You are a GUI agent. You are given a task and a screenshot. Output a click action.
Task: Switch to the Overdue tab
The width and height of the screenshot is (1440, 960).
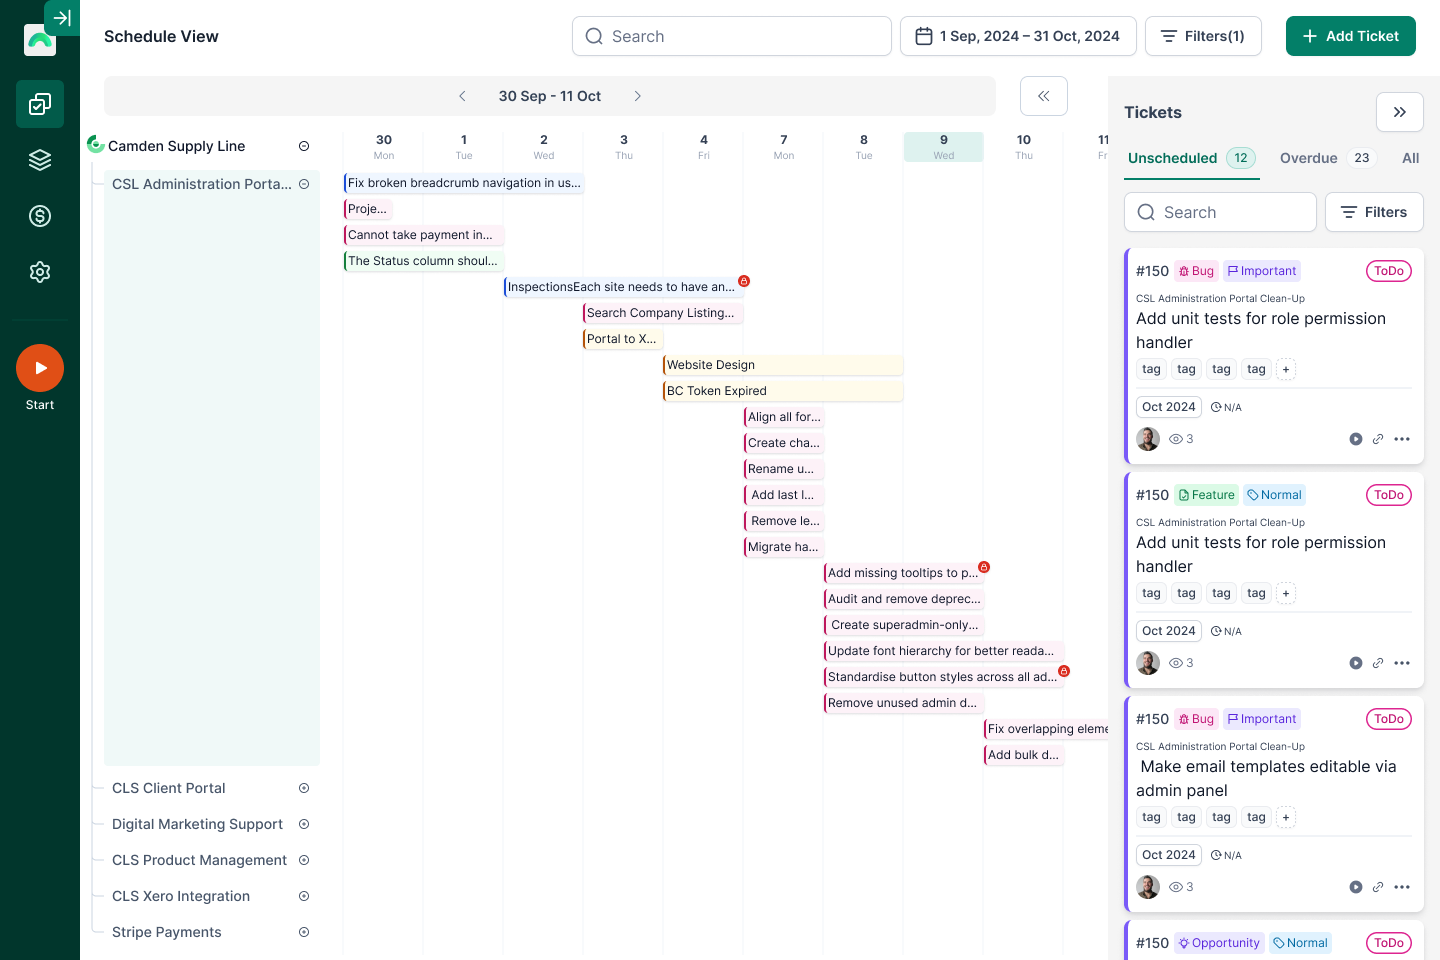(x=1328, y=158)
